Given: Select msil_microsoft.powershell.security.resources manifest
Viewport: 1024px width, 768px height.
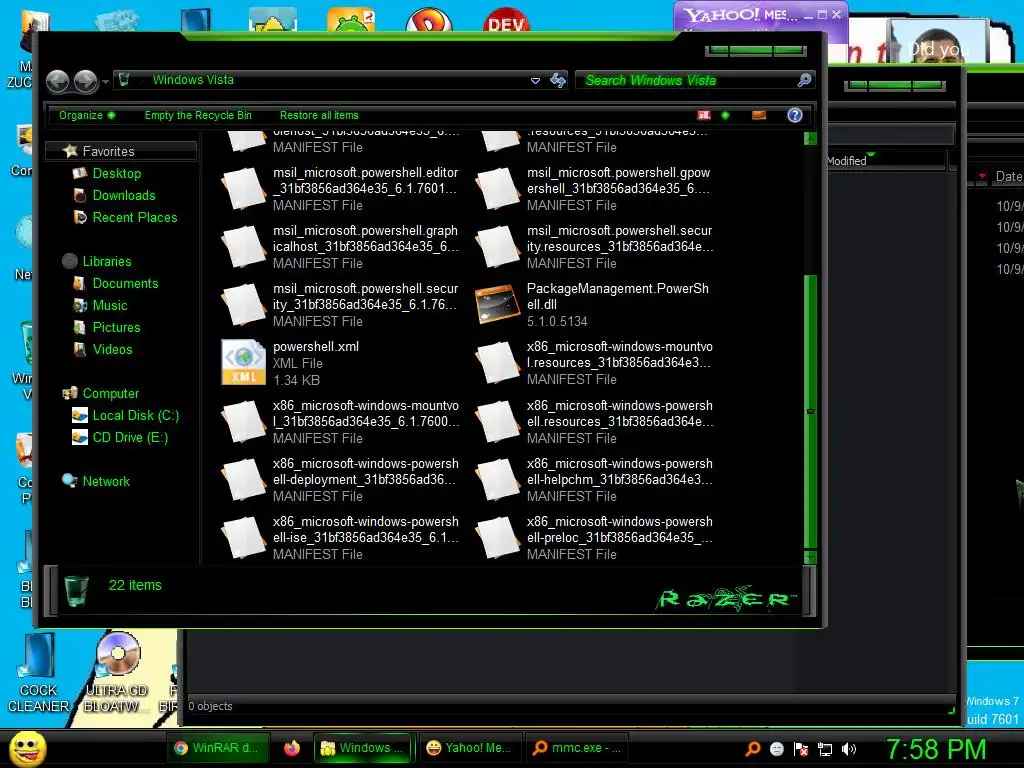Looking at the screenshot, I should coord(595,247).
